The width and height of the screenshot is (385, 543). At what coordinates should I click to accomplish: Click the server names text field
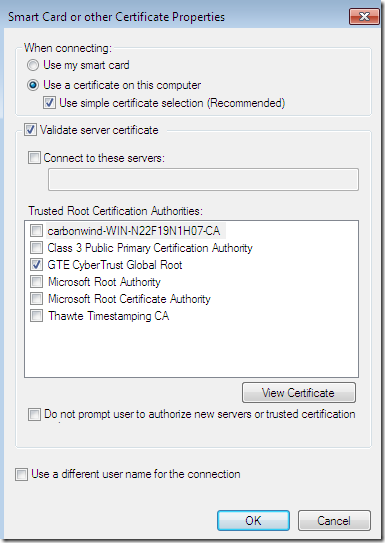pyautogui.click(x=203, y=179)
